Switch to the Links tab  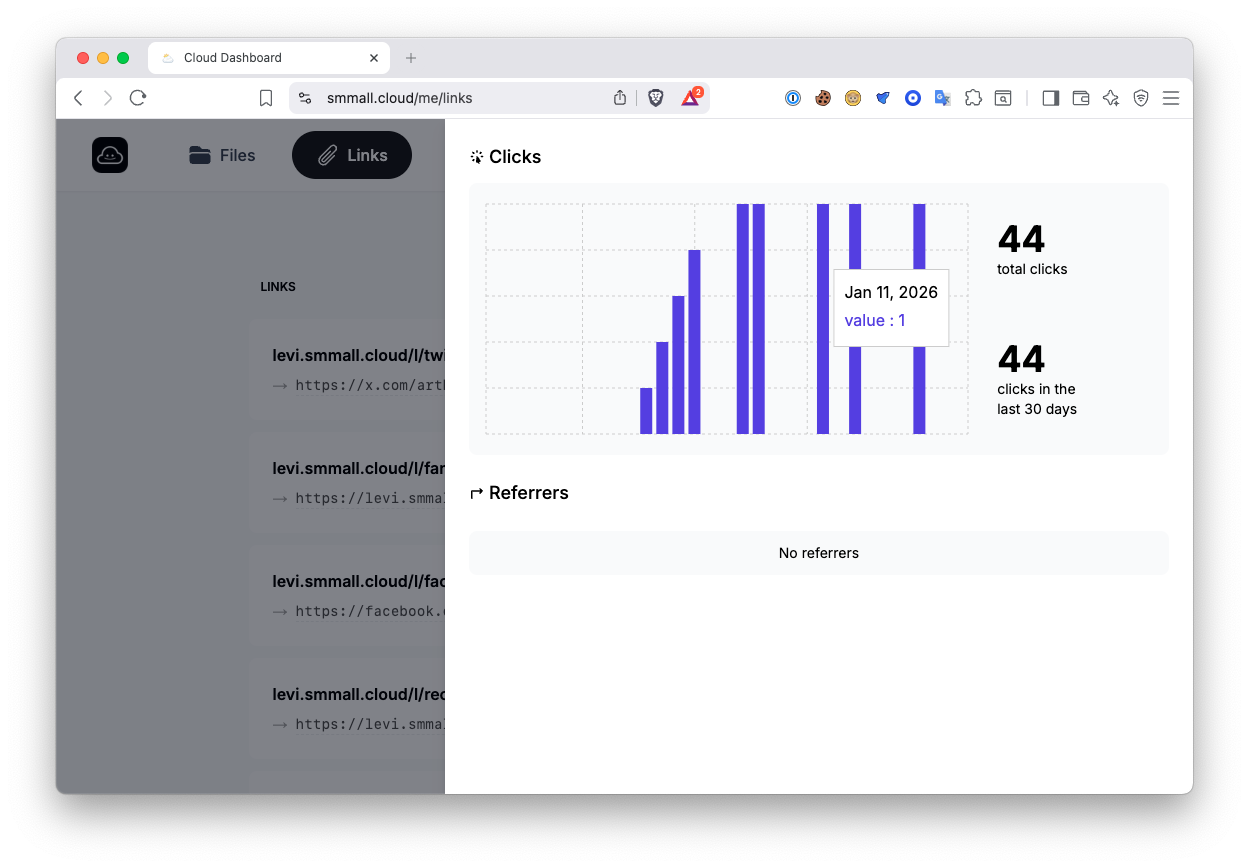(x=352, y=155)
